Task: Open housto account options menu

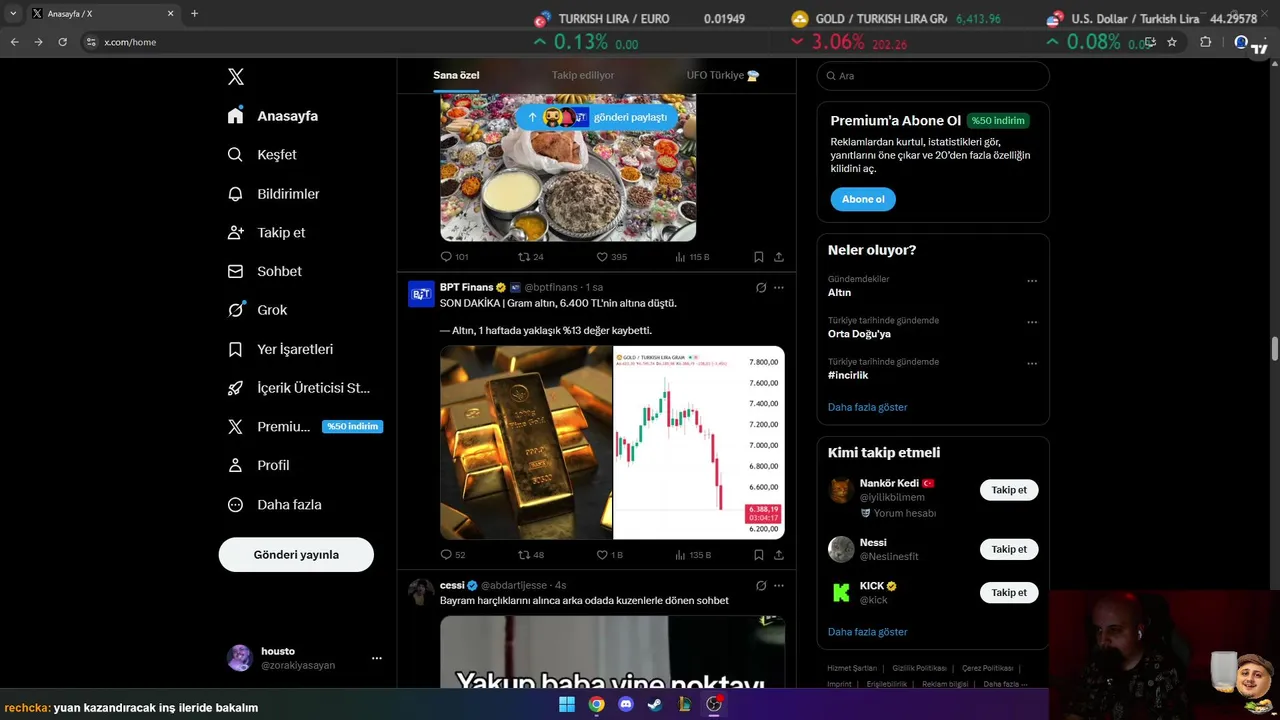Action: pyautogui.click(x=376, y=658)
